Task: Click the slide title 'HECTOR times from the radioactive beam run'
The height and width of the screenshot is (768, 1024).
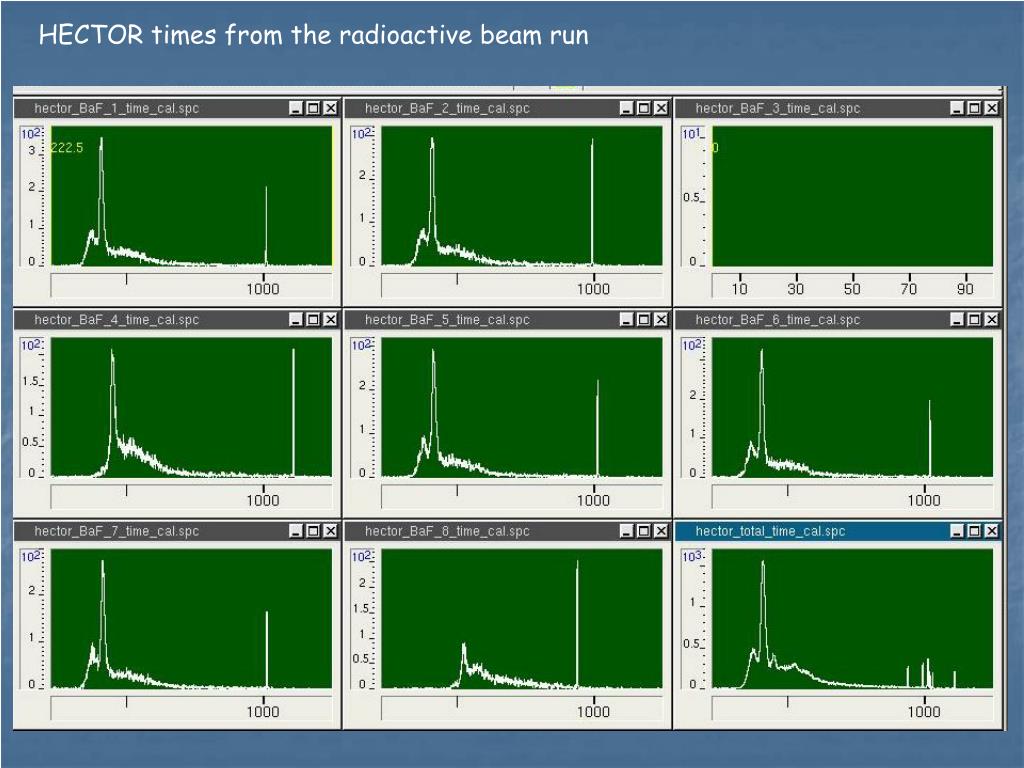Action: [313, 35]
